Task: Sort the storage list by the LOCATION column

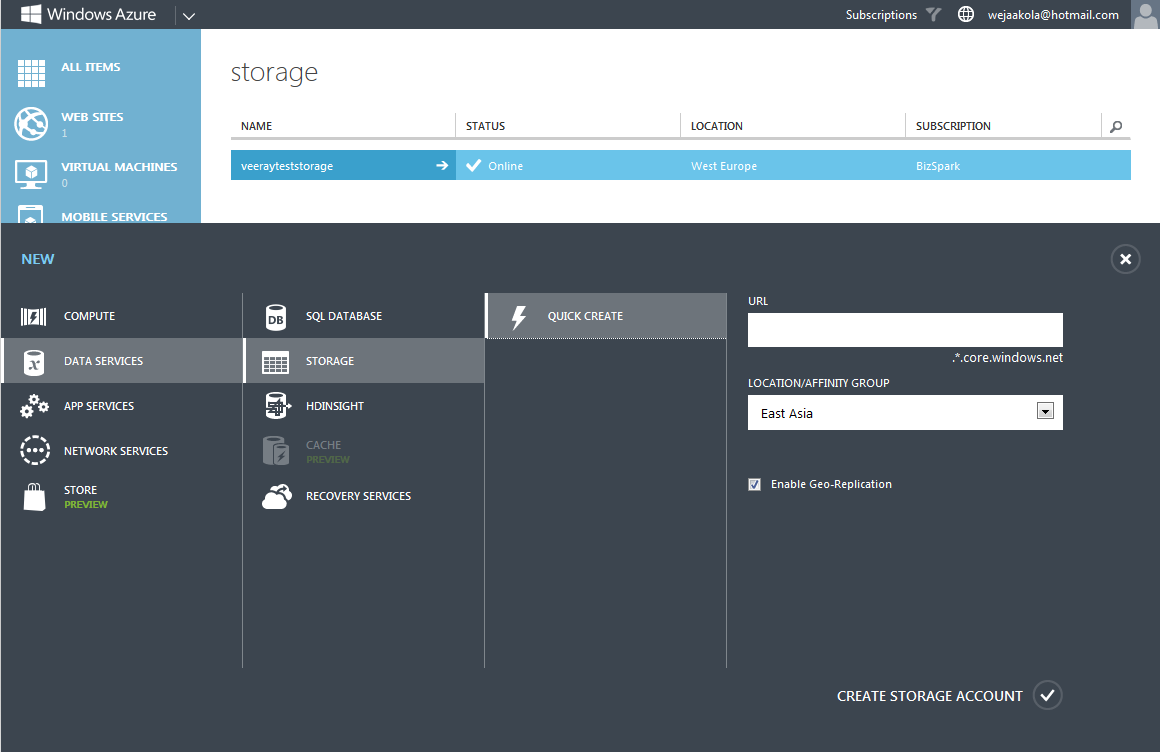Action: click(x=717, y=126)
